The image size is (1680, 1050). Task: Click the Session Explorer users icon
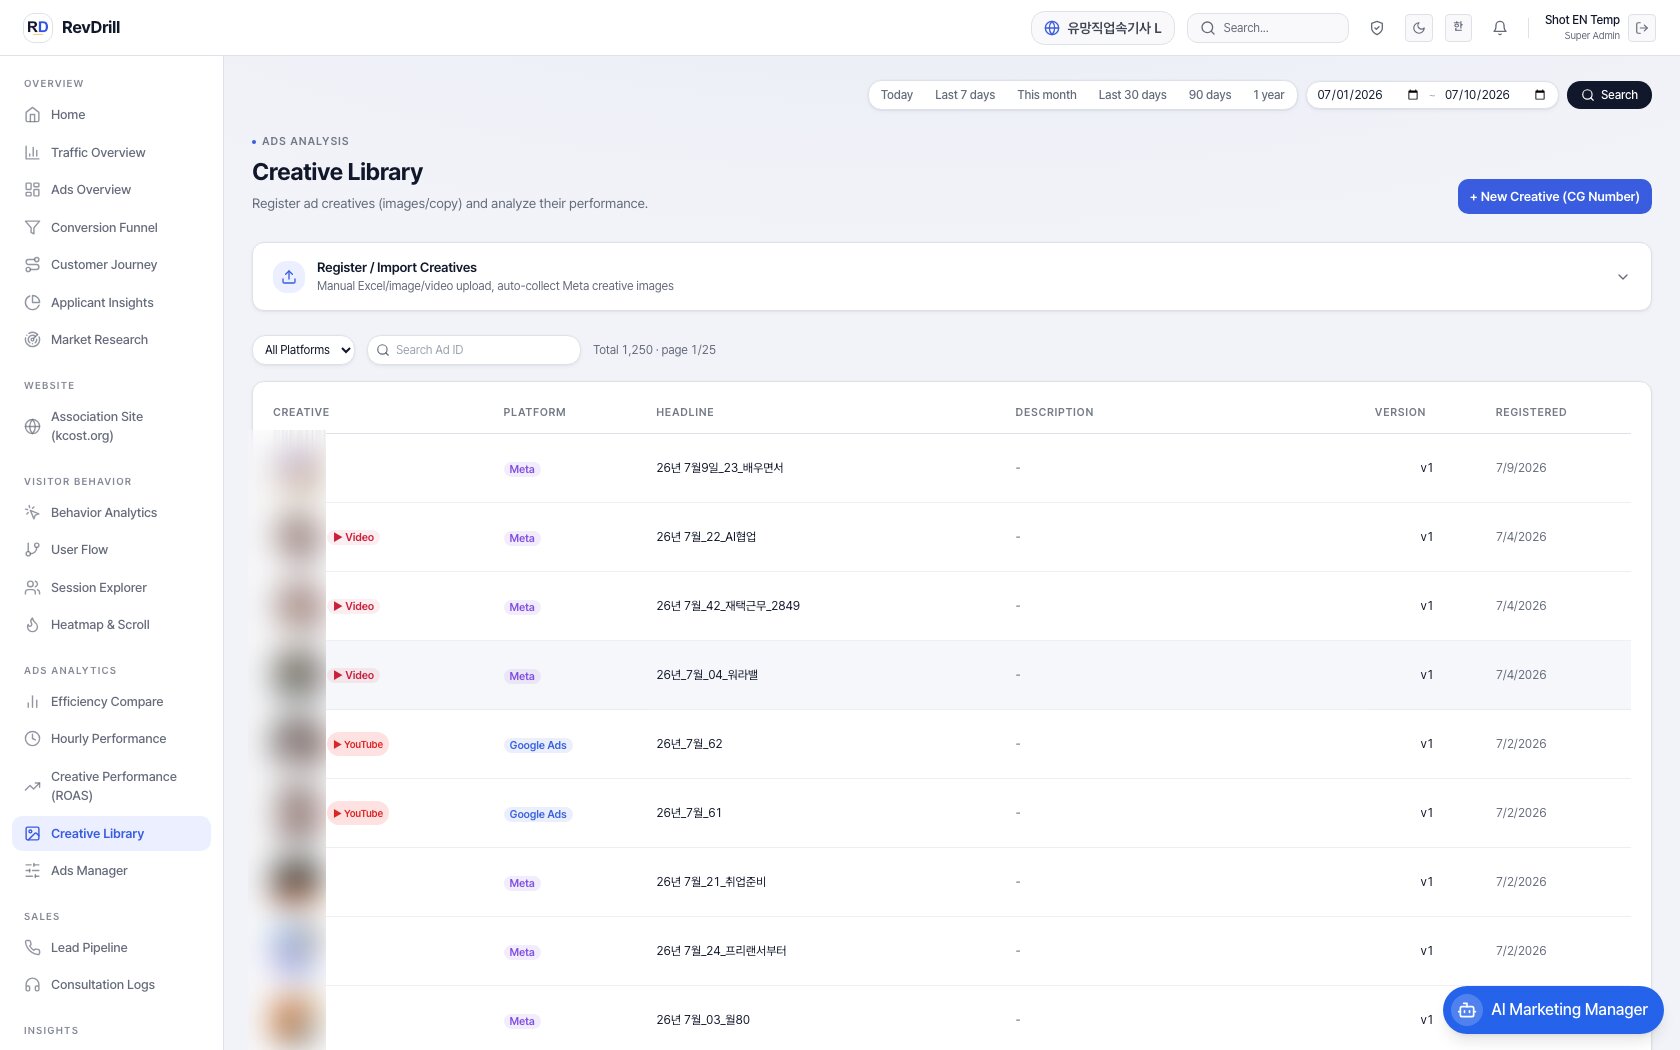click(32, 588)
